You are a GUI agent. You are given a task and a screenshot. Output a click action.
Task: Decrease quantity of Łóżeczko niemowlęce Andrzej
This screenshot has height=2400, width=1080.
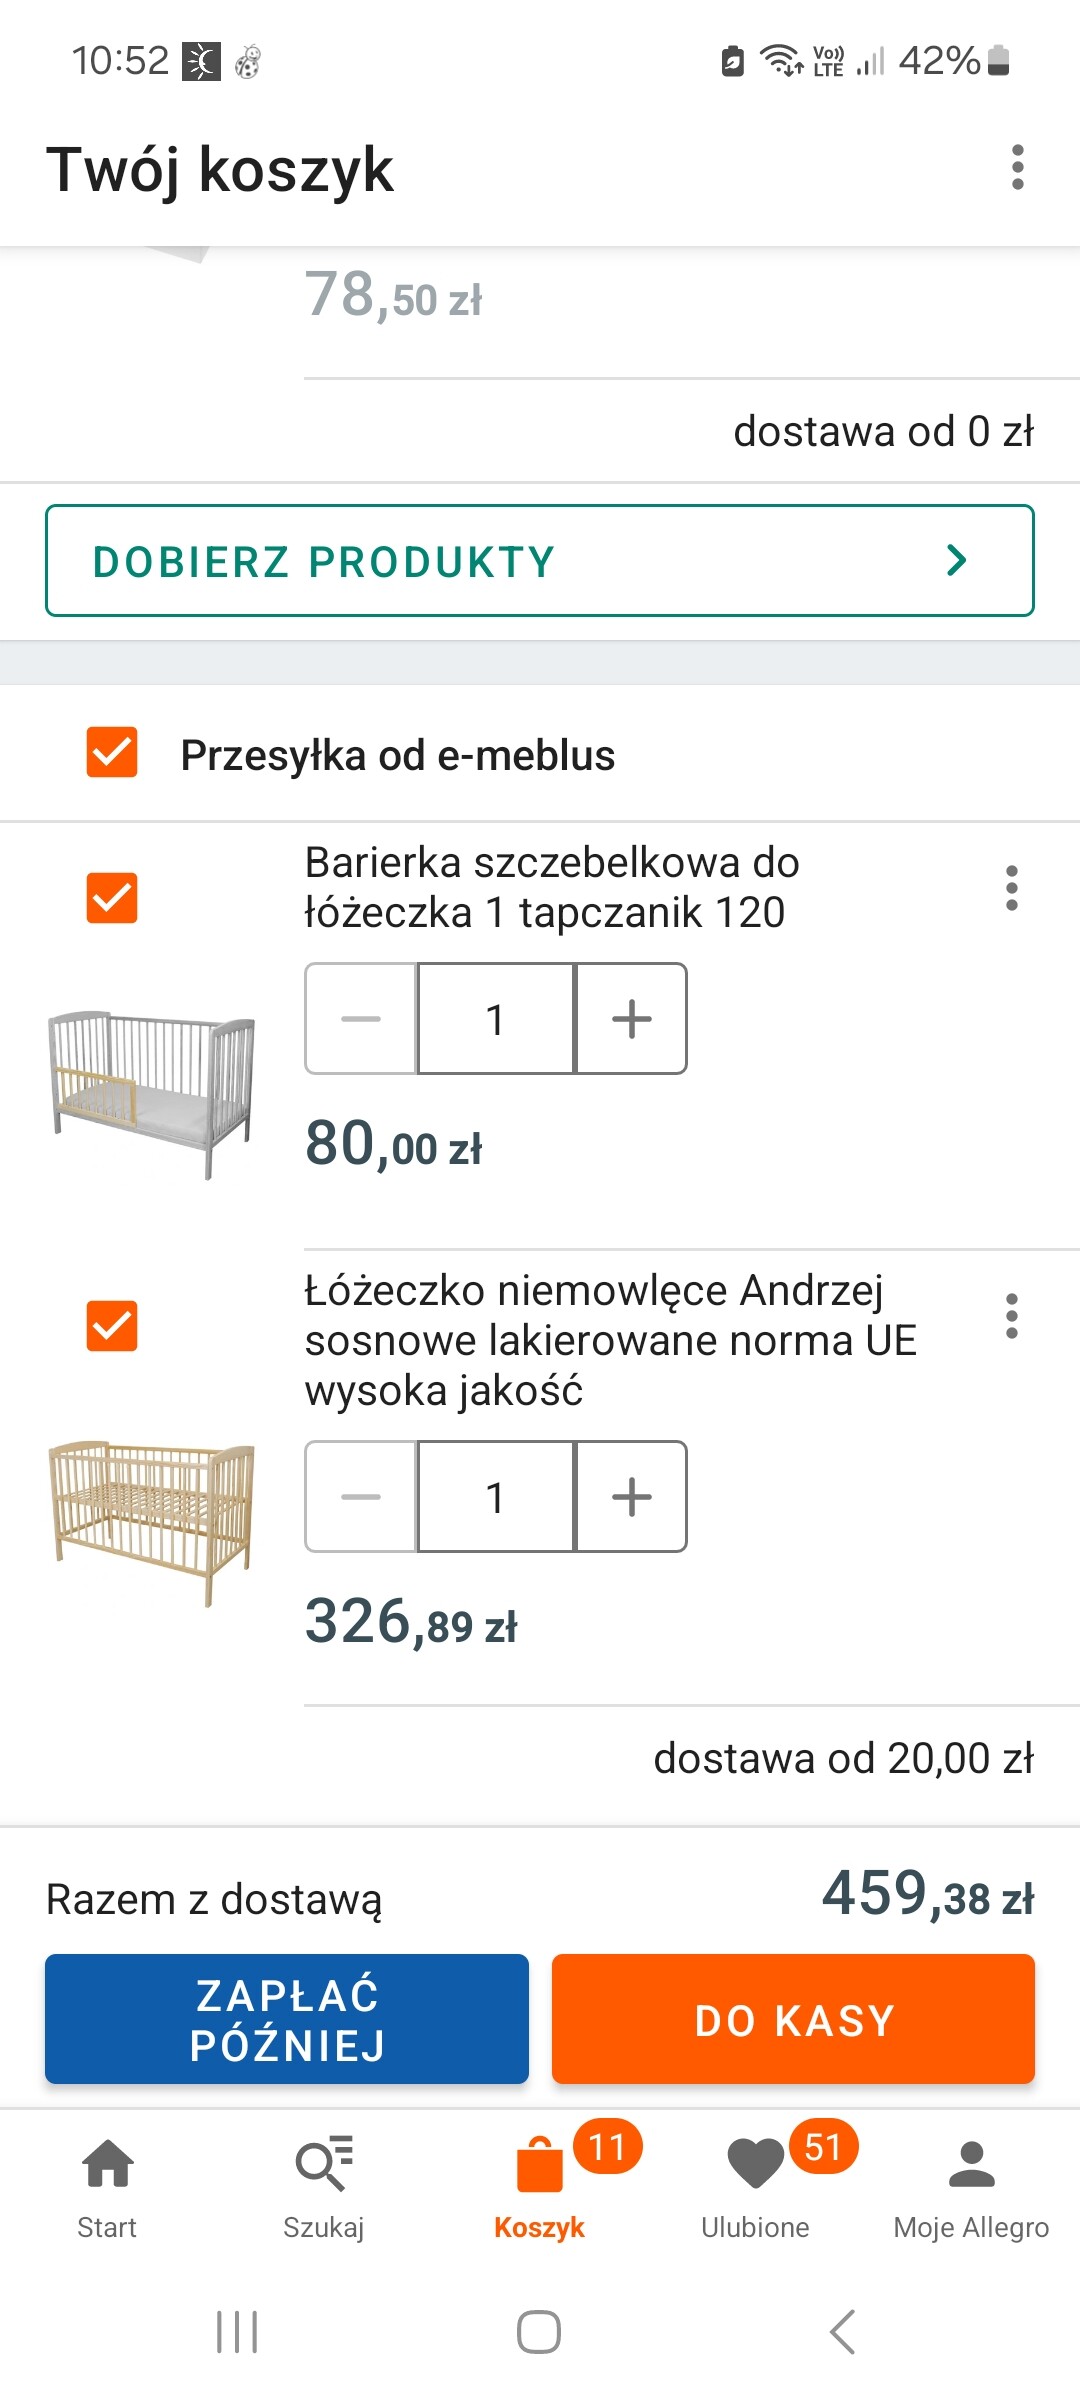[361, 1497]
